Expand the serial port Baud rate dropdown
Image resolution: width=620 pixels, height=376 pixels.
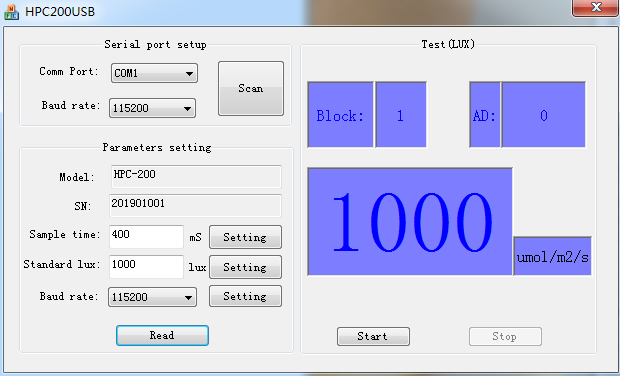point(152,108)
